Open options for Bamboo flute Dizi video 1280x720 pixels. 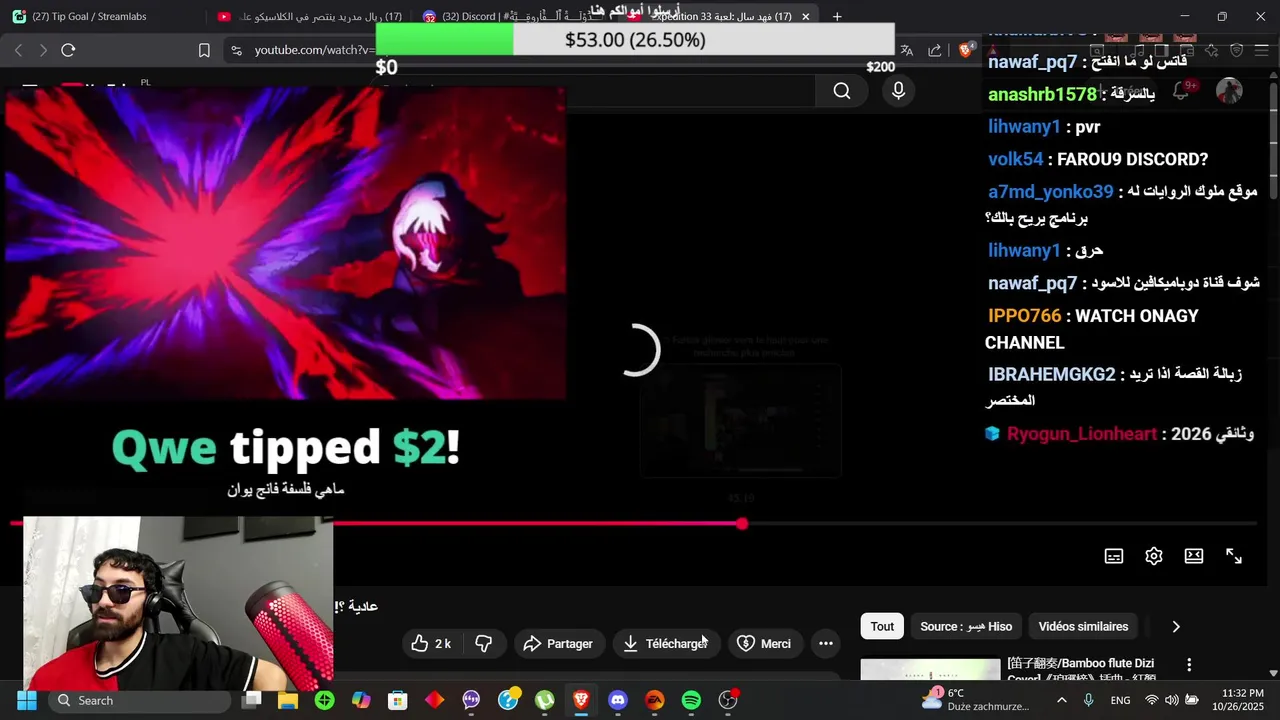[1189, 665]
